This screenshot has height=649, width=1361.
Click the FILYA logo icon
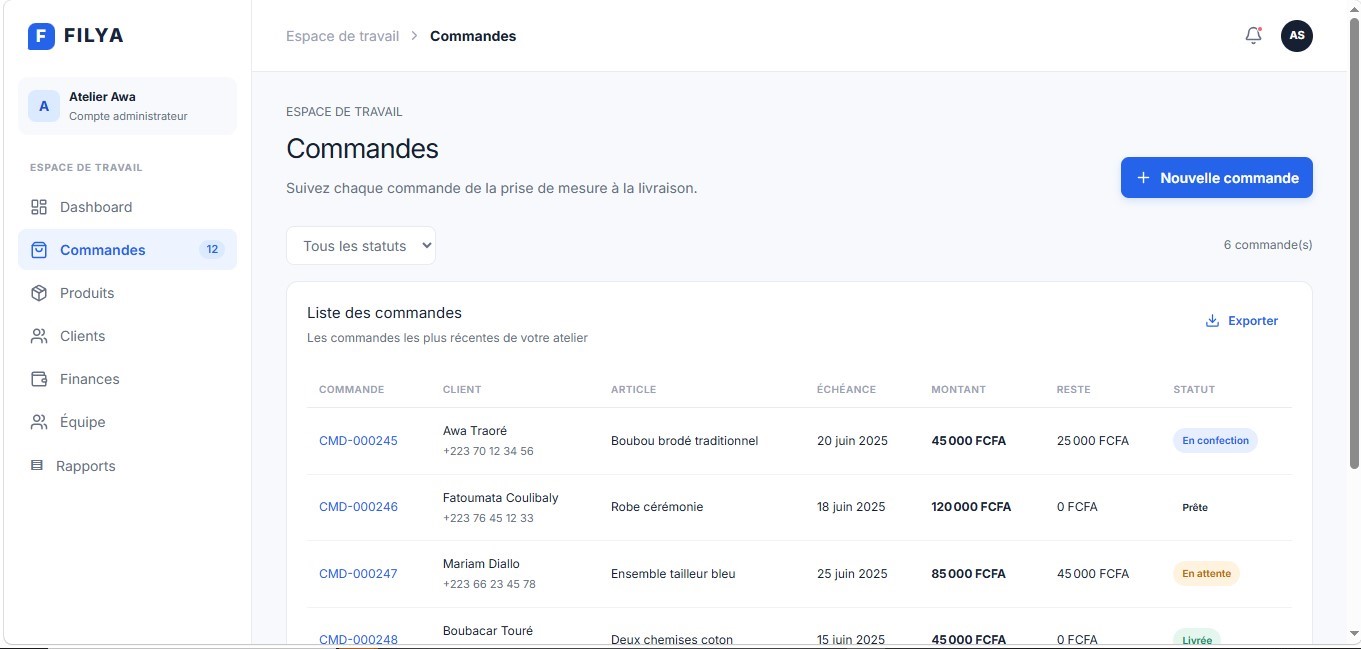coord(41,36)
